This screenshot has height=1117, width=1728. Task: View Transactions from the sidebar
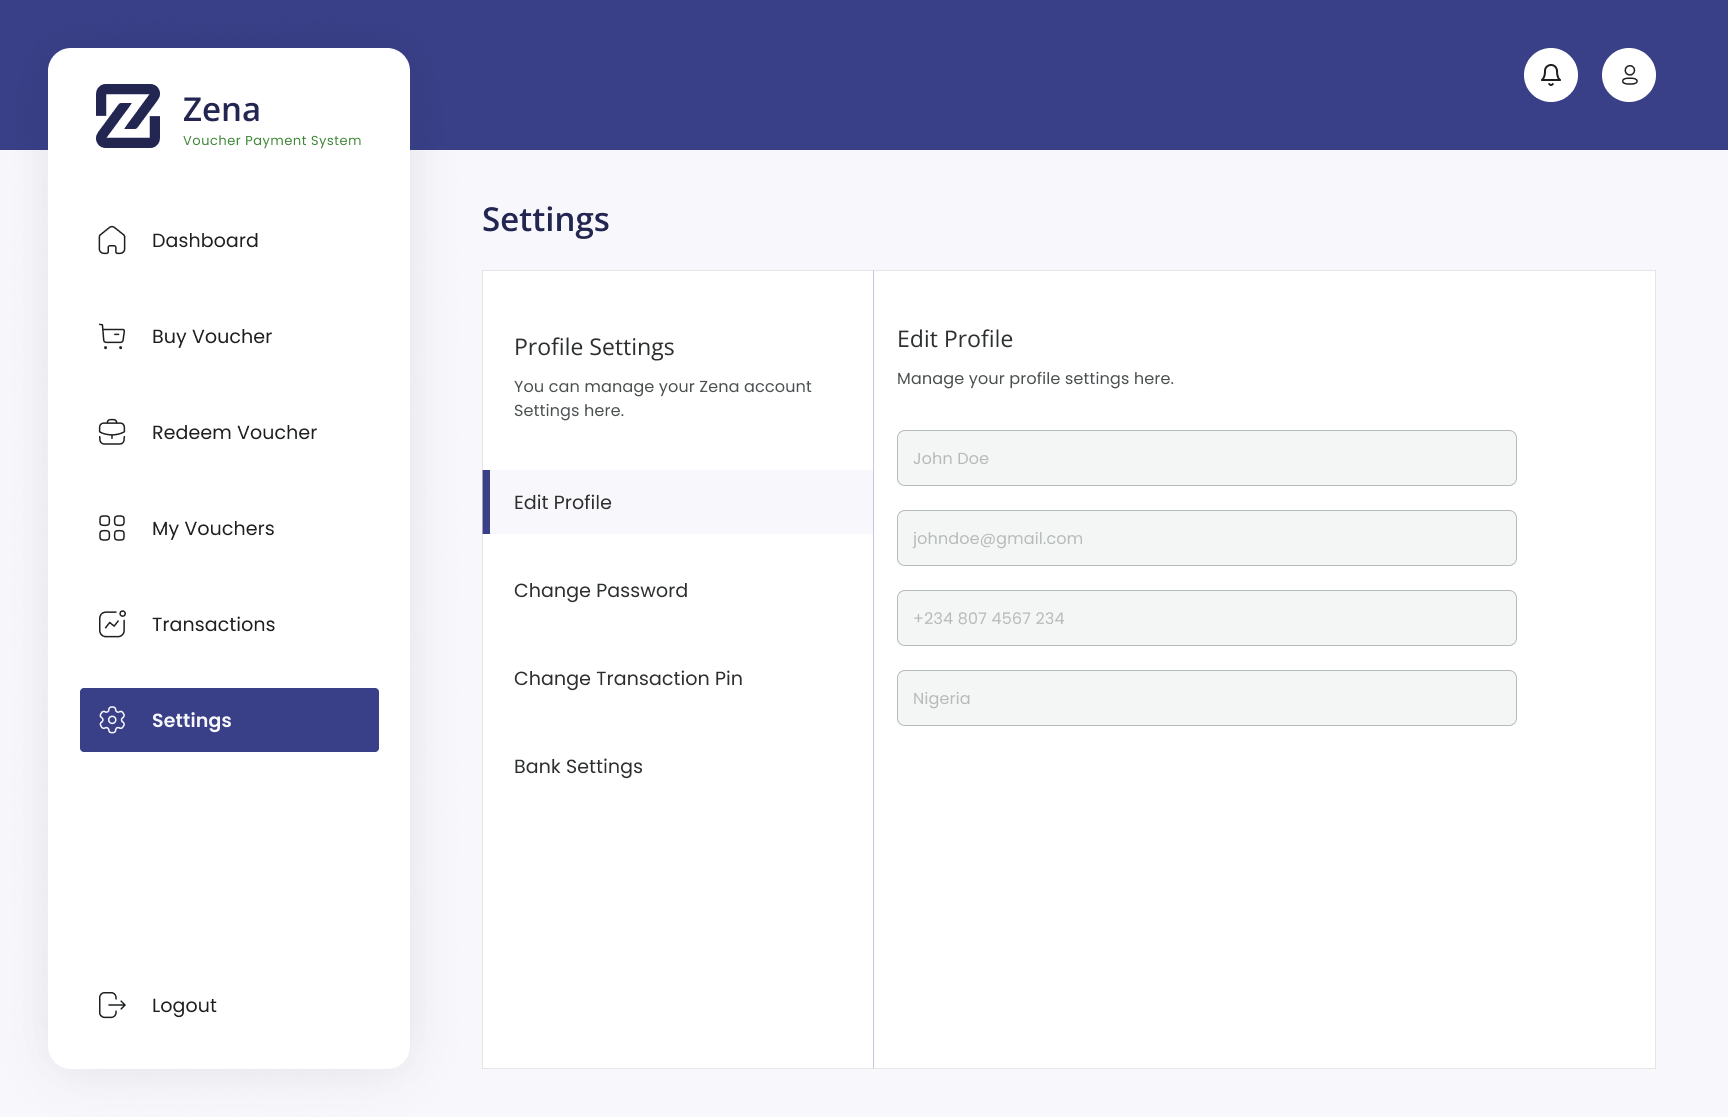(x=213, y=624)
